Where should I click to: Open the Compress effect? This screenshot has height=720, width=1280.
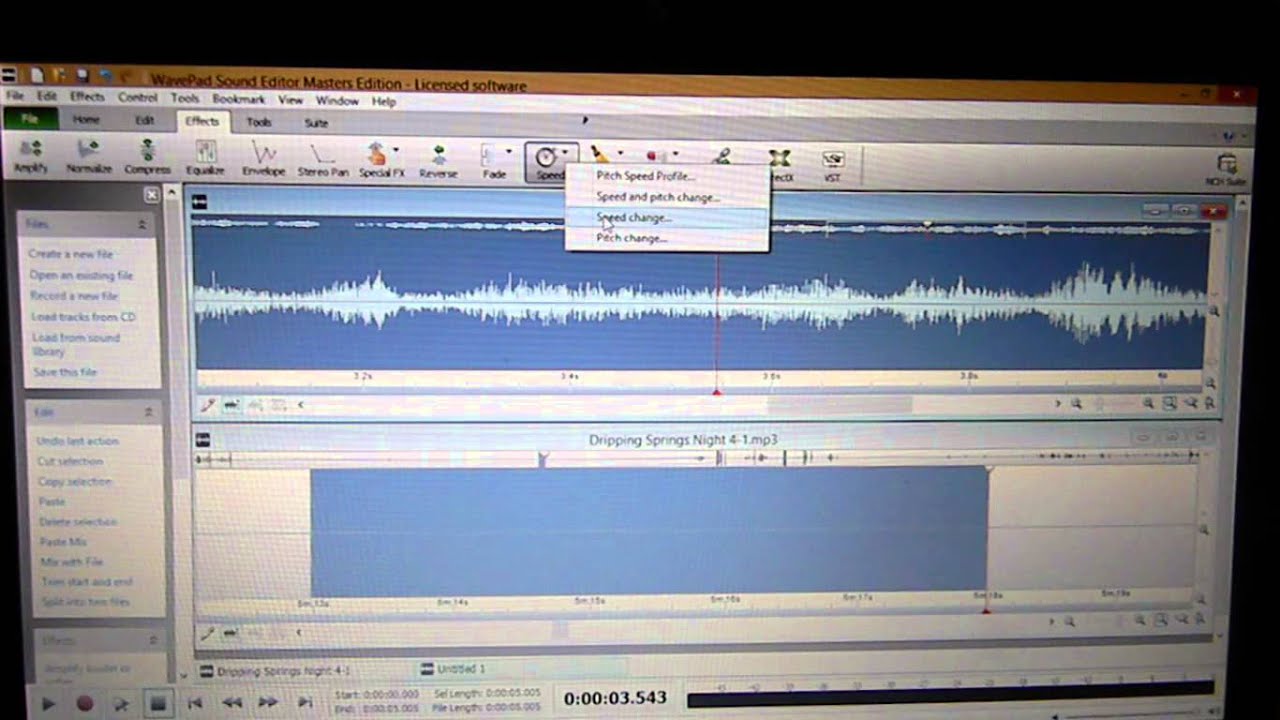pos(147,158)
